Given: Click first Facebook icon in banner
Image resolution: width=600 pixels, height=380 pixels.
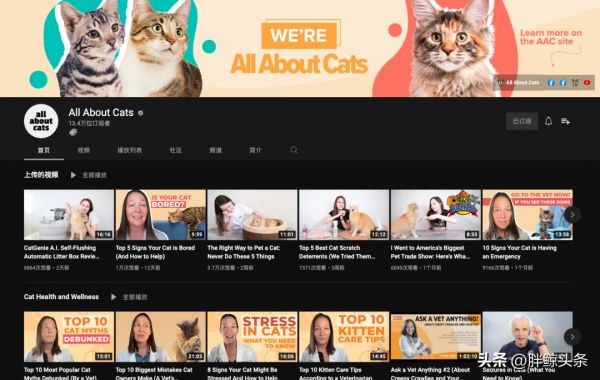Looking at the screenshot, I should coord(551,83).
